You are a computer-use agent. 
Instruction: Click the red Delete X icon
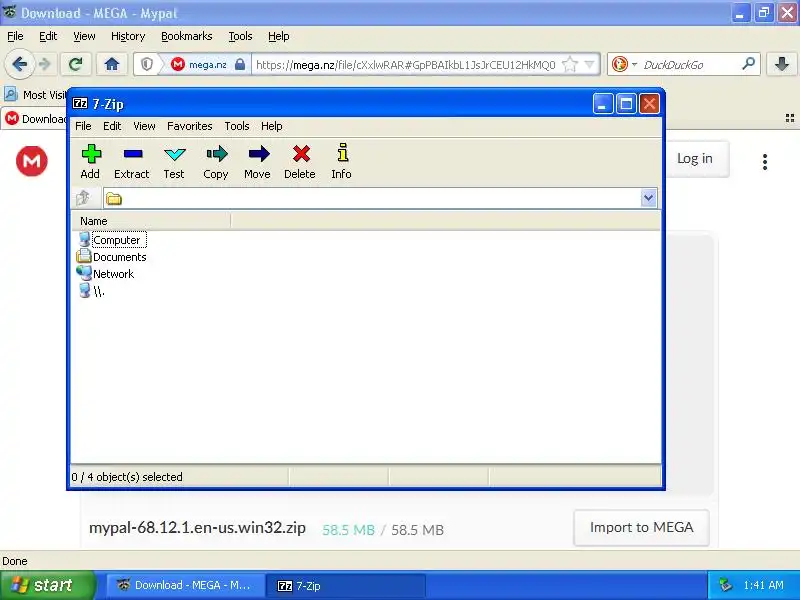point(300,161)
